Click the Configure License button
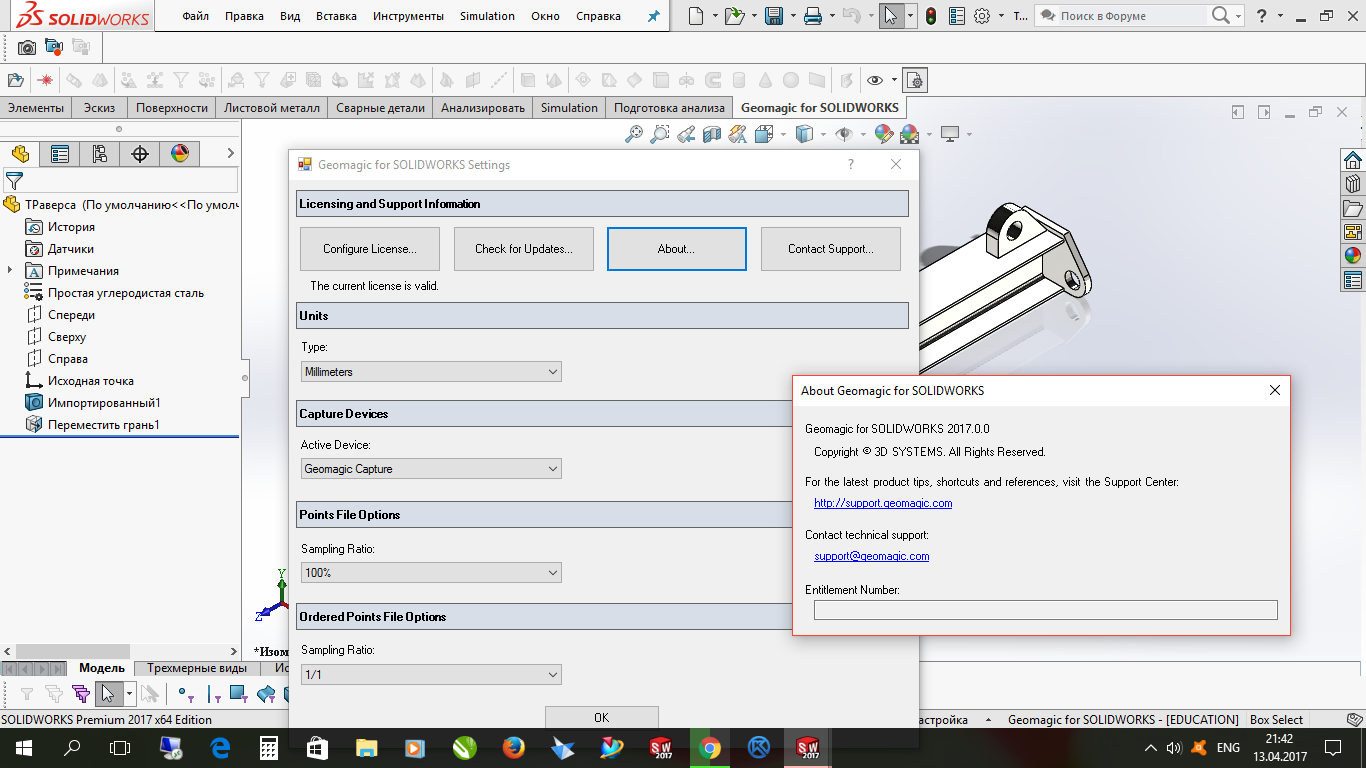Viewport: 1366px width, 768px height. coord(370,249)
